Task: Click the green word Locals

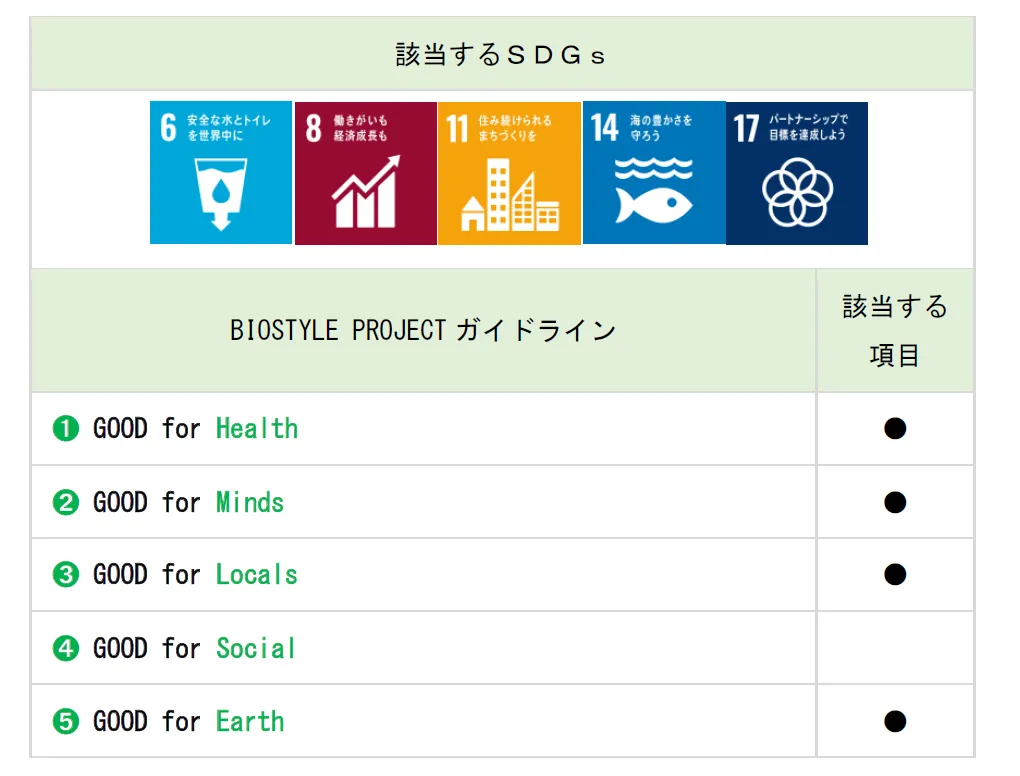Action: click(x=257, y=575)
